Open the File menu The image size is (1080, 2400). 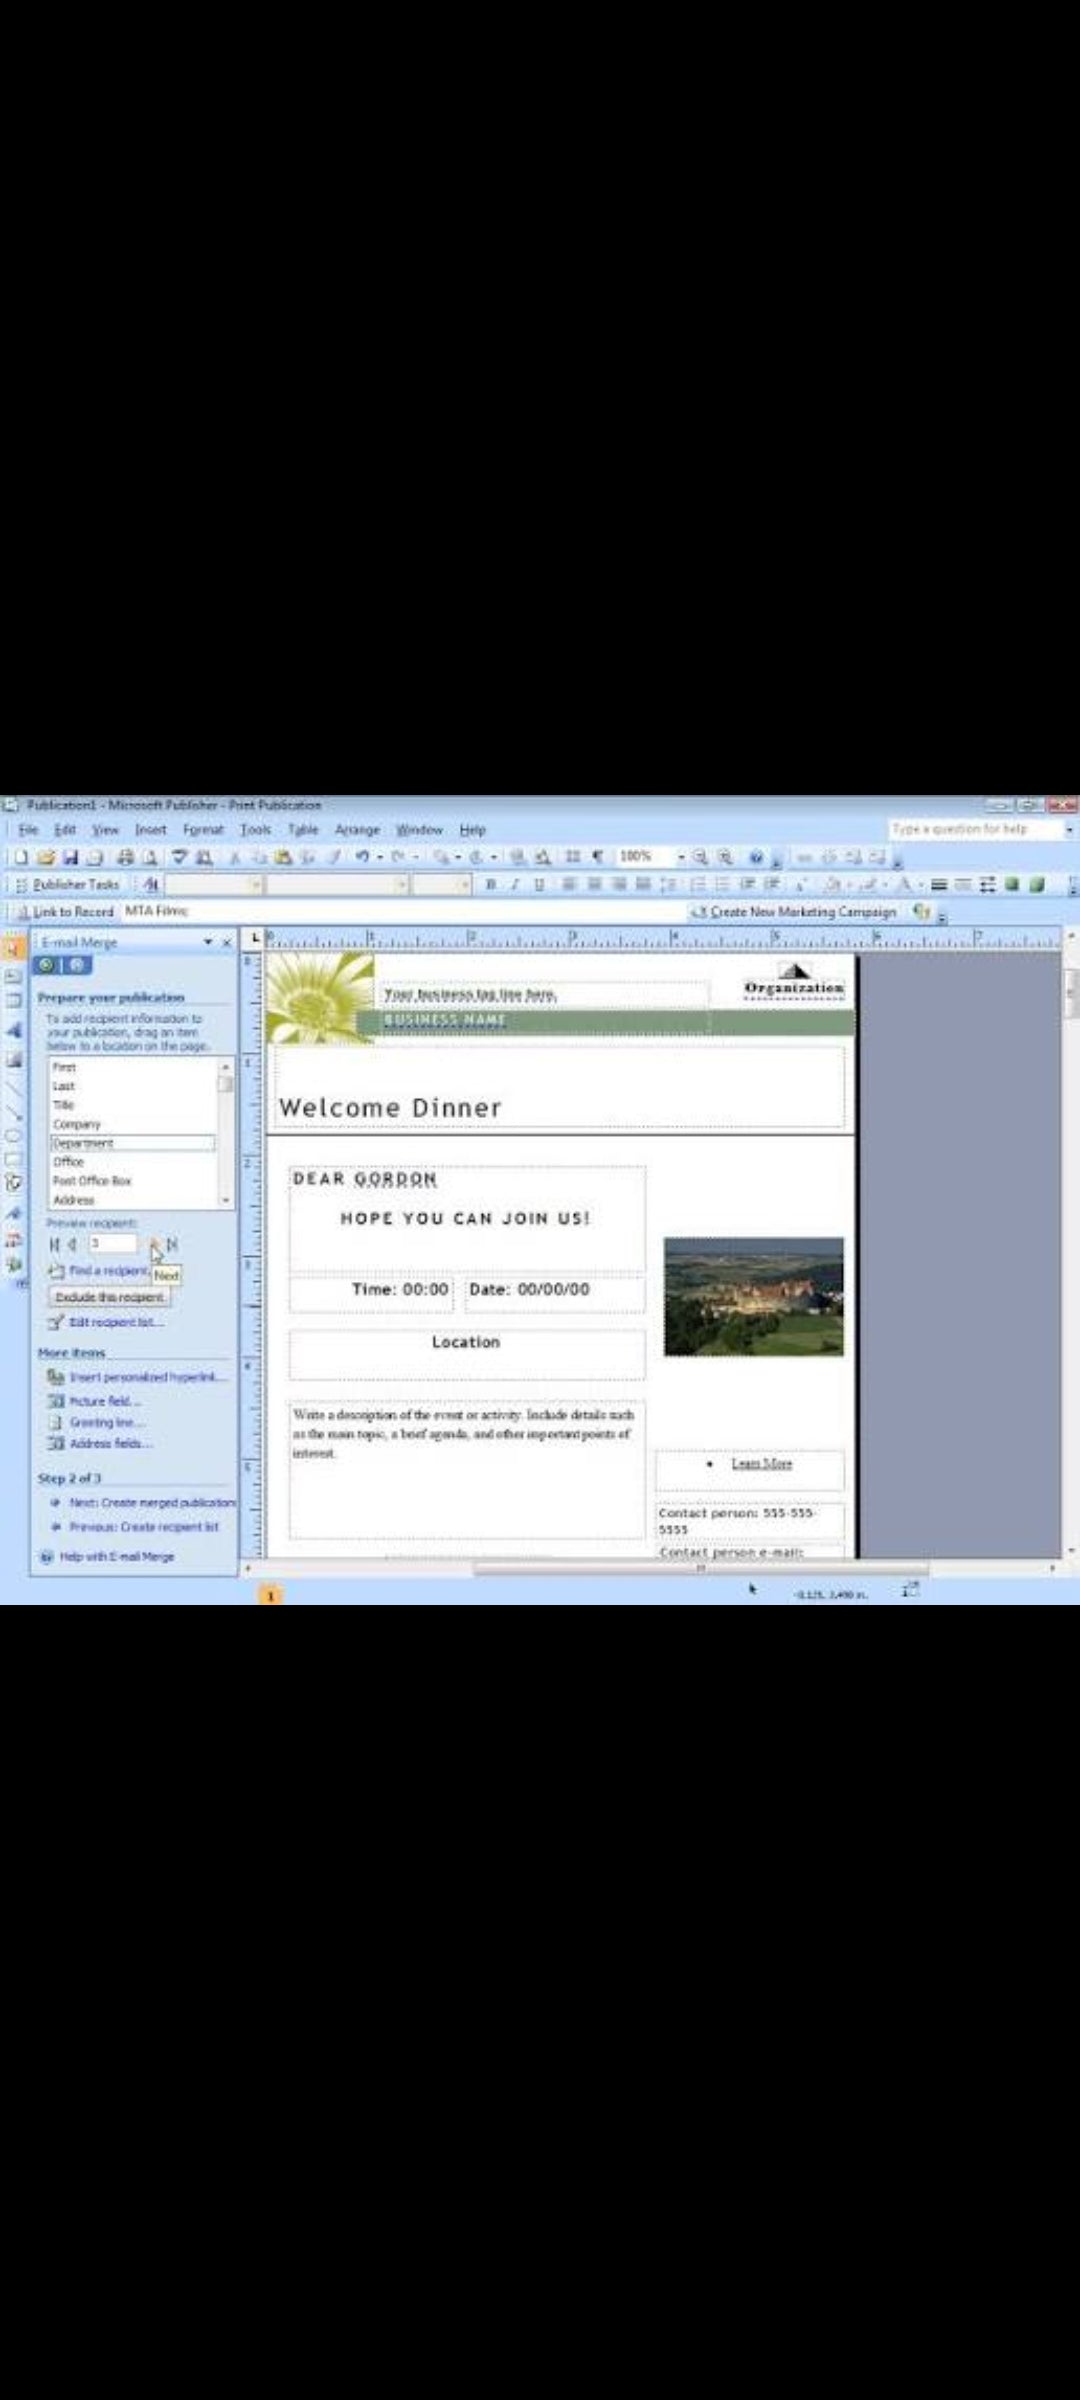pyautogui.click(x=28, y=830)
